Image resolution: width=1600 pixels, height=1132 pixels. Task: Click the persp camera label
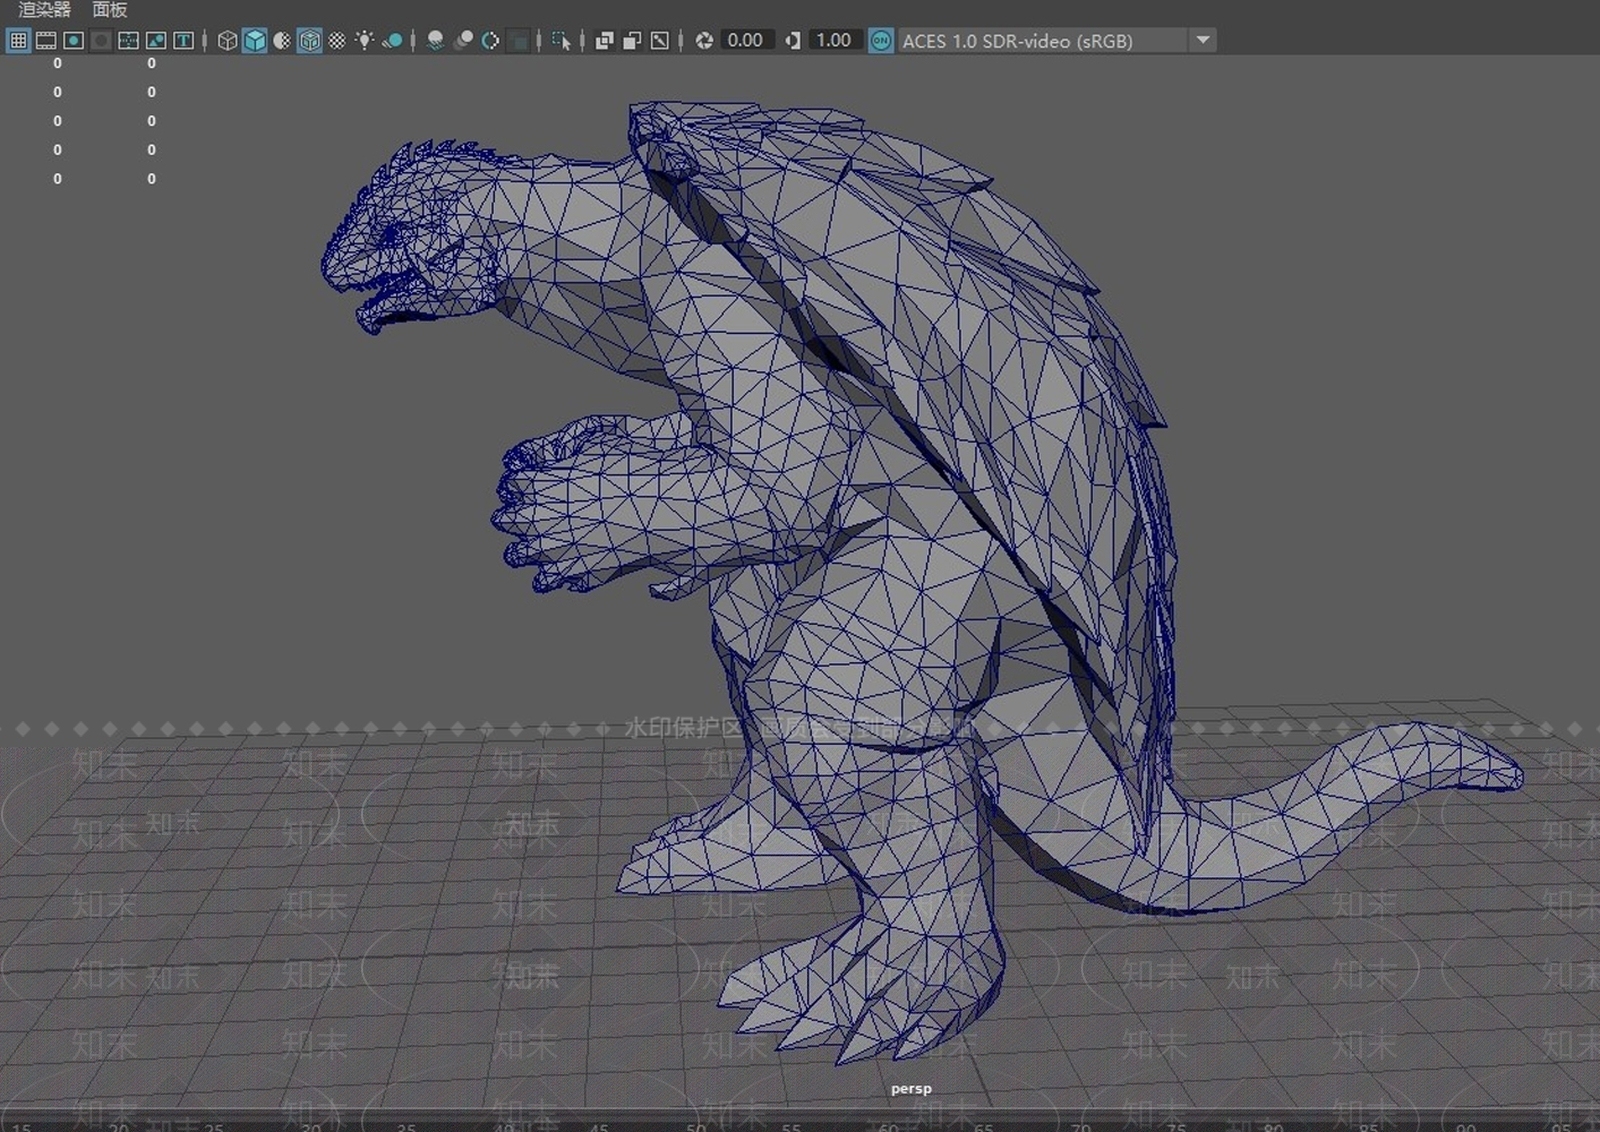pos(911,1089)
